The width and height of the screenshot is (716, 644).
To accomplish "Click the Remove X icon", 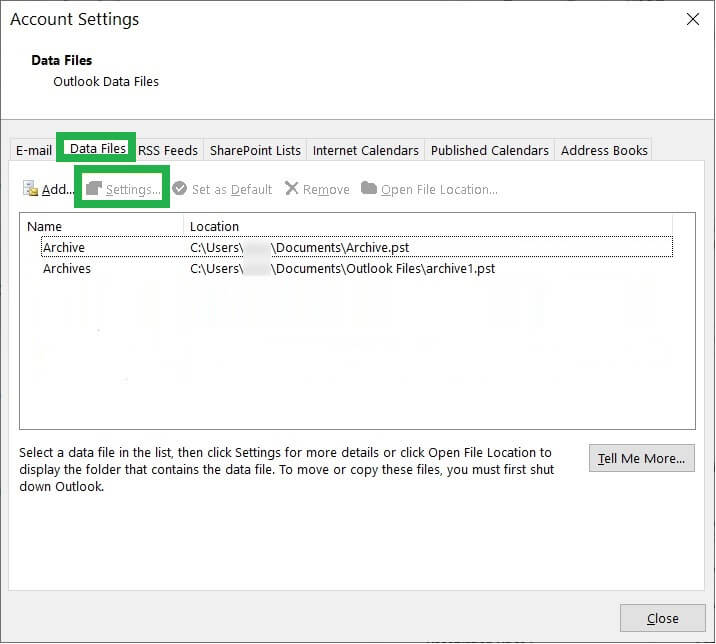I will 291,188.
